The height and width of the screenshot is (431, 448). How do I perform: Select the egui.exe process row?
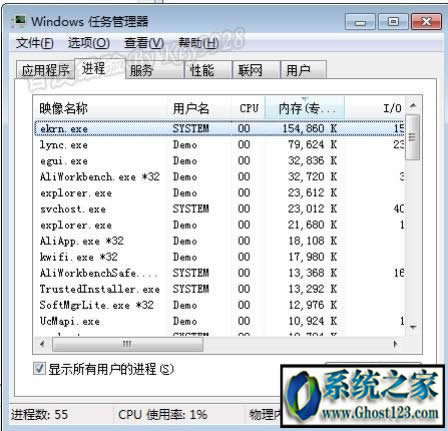219,161
